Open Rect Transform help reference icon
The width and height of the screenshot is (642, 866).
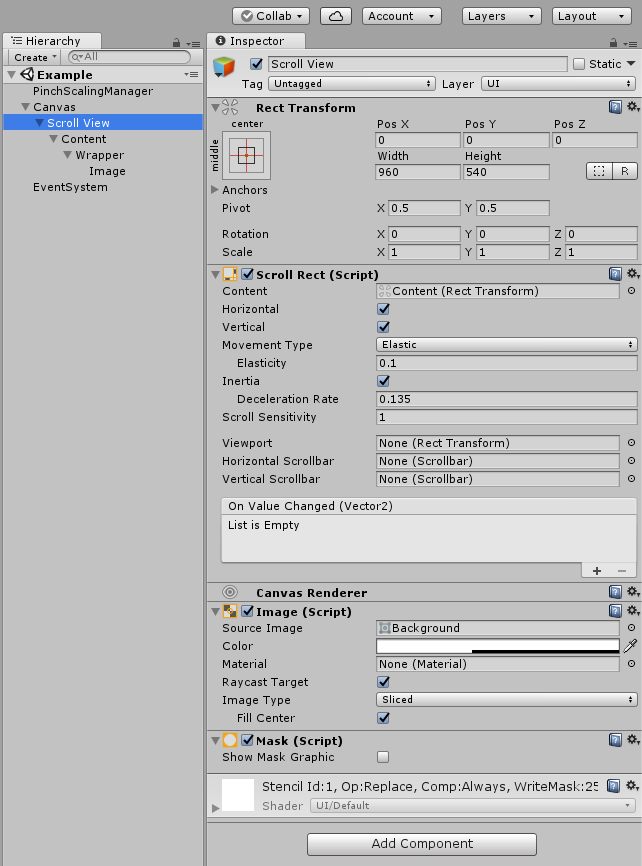click(615, 107)
